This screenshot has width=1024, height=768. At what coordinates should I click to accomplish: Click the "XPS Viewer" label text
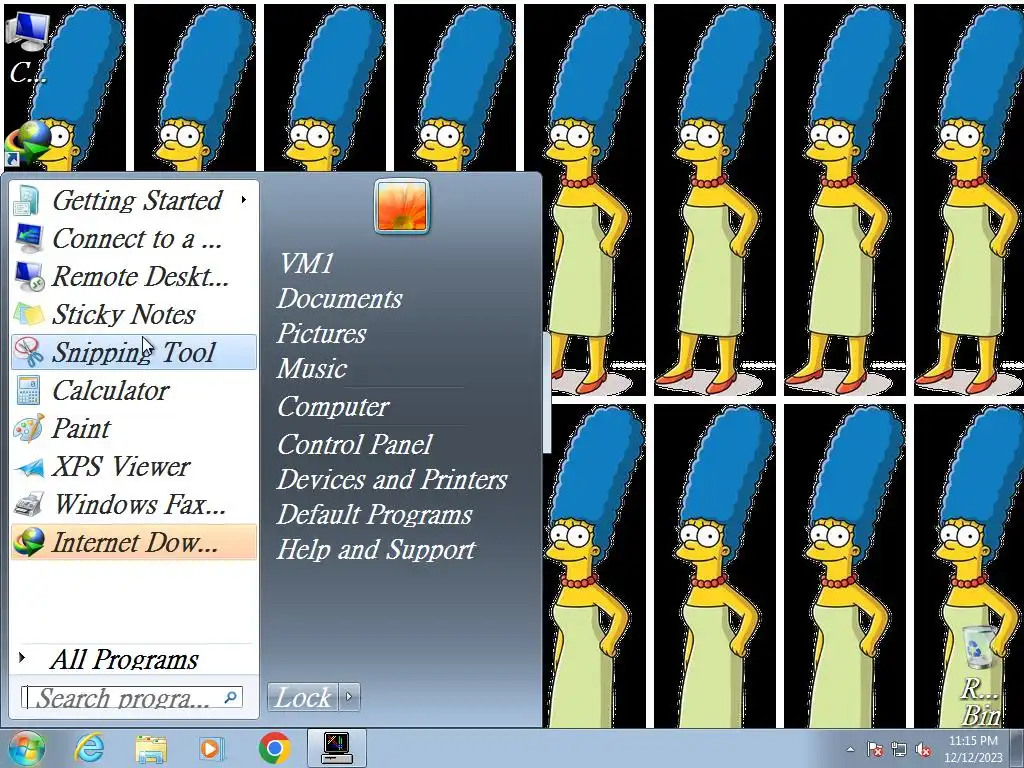(x=121, y=466)
